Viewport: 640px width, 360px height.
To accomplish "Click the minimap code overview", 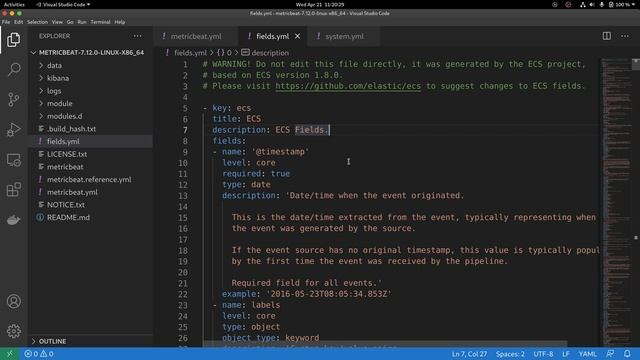I will (616, 202).
